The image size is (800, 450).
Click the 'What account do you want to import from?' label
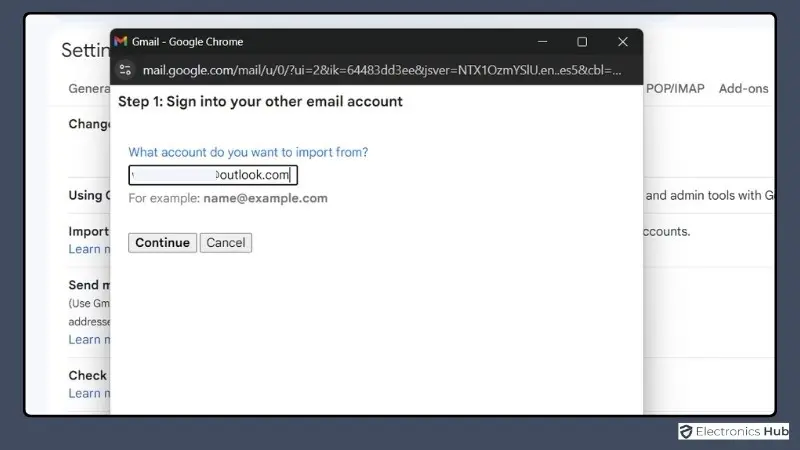click(x=248, y=152)
